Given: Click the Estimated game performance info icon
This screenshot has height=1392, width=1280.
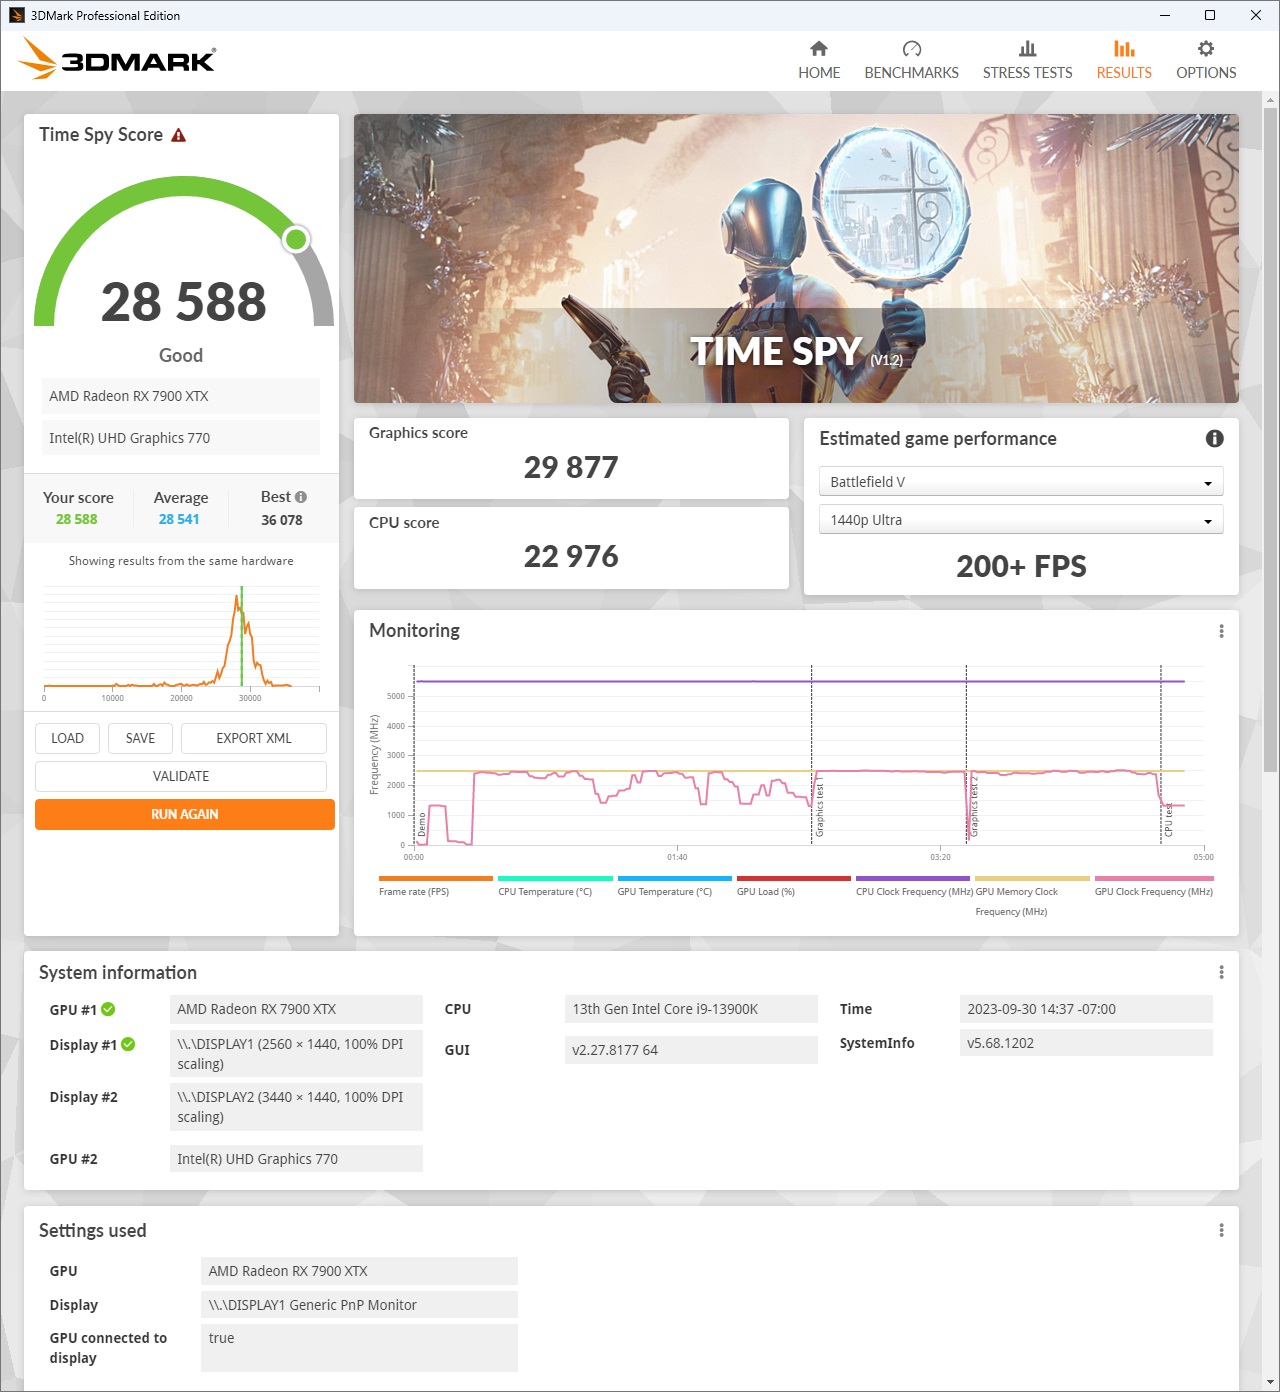Looking at the screenshot, I should click(x=1214, y=438).
